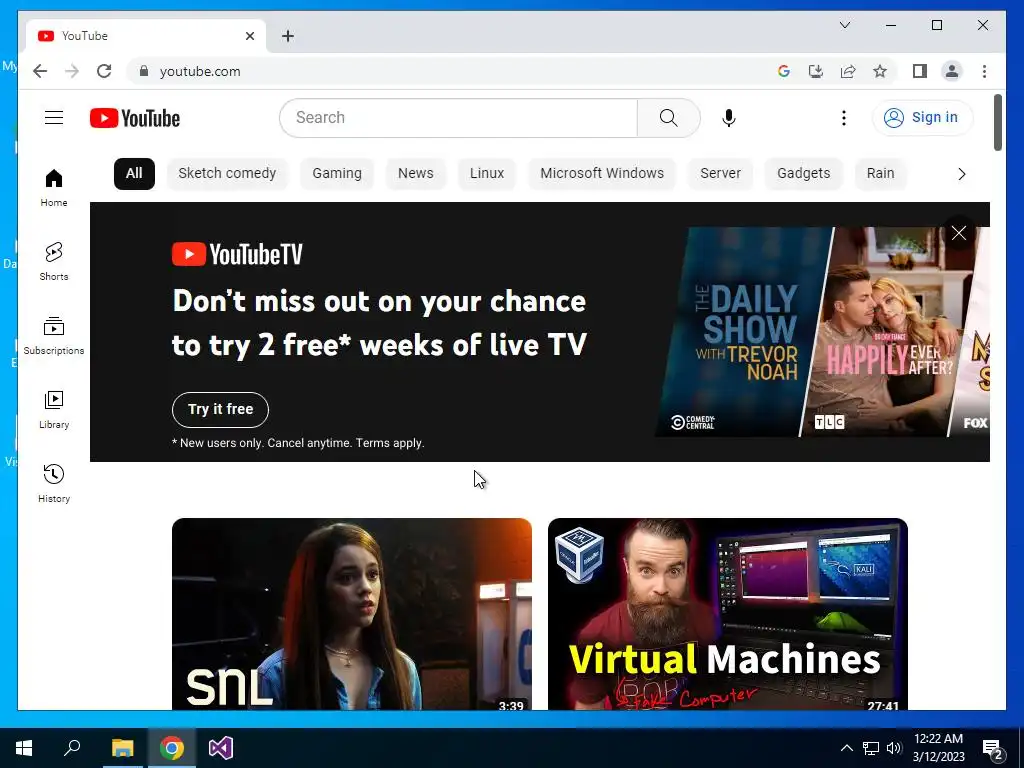Viewport: 1024px width, 768px height.
Task: Open the Chrome profile avatar
Action: coord(952,71)
